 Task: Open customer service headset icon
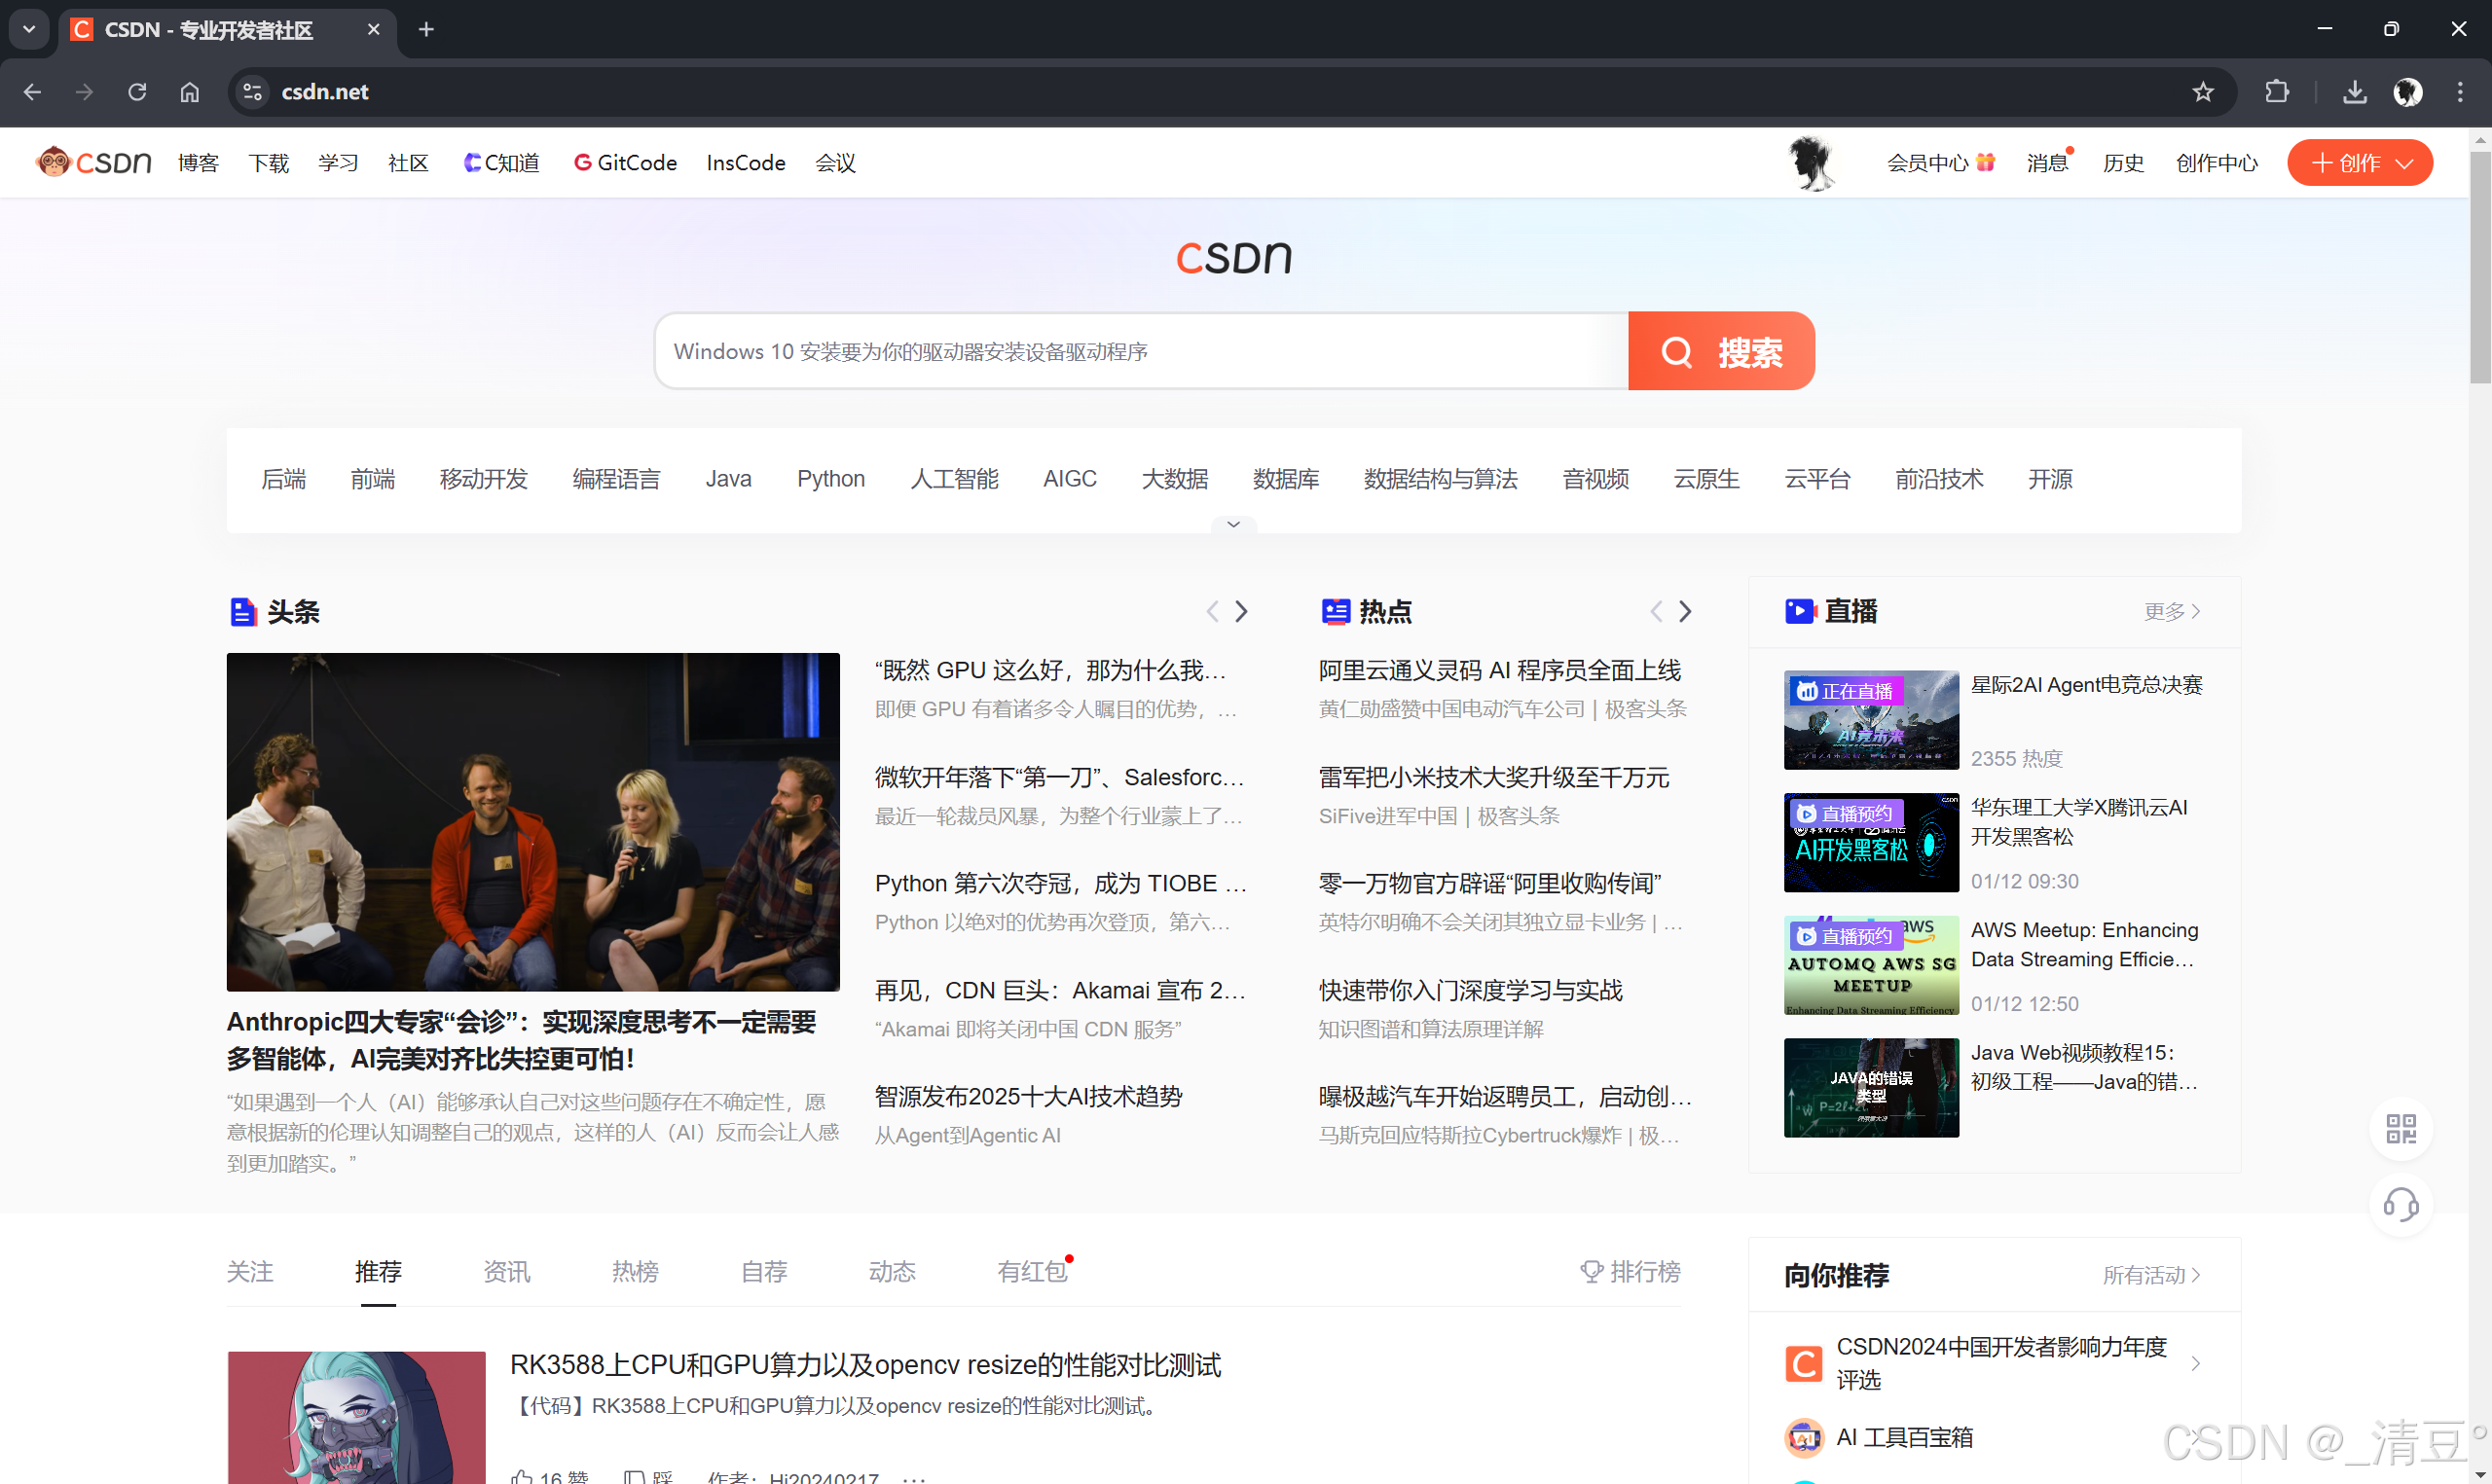(2401, 1204)
